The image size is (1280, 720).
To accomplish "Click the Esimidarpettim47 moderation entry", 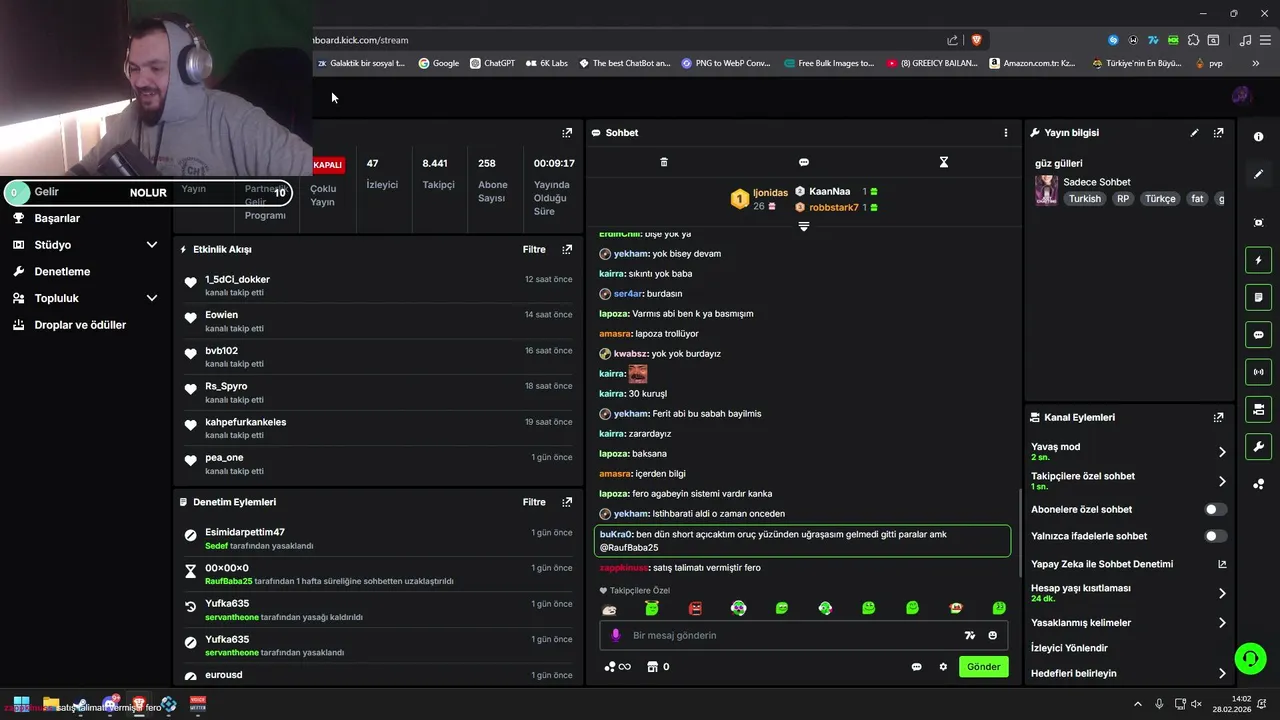I will click(x=378, y=539).
